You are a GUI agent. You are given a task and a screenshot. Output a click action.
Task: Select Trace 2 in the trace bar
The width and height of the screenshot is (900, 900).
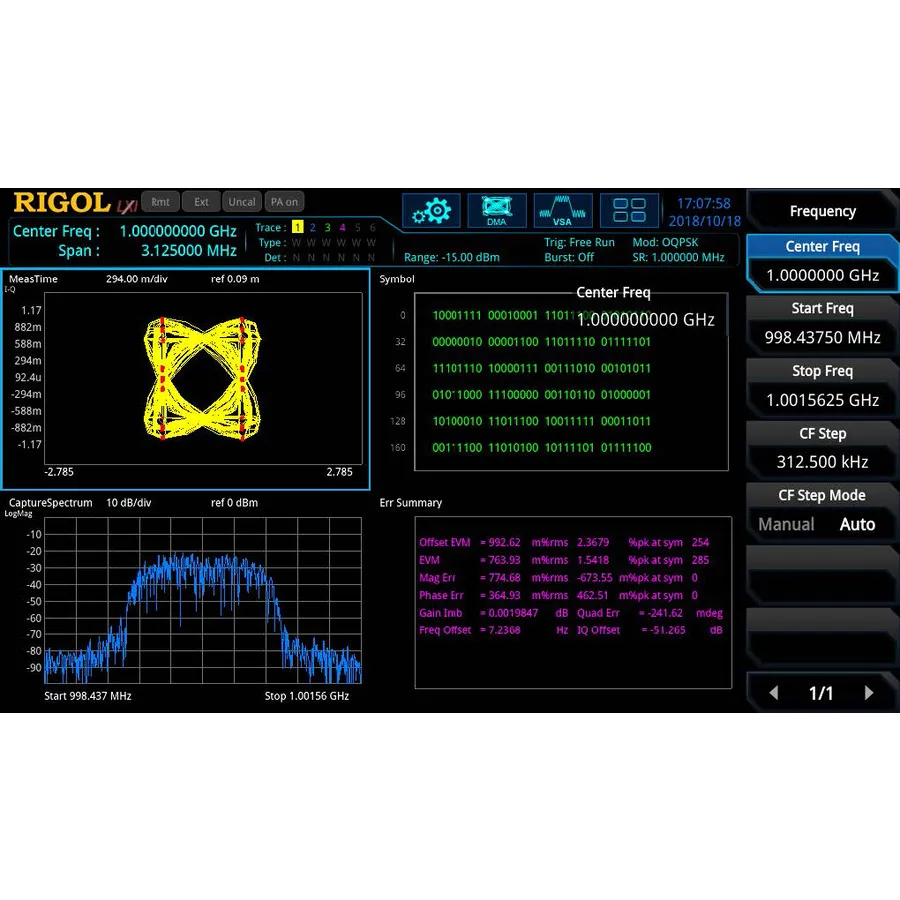(312, 227)
